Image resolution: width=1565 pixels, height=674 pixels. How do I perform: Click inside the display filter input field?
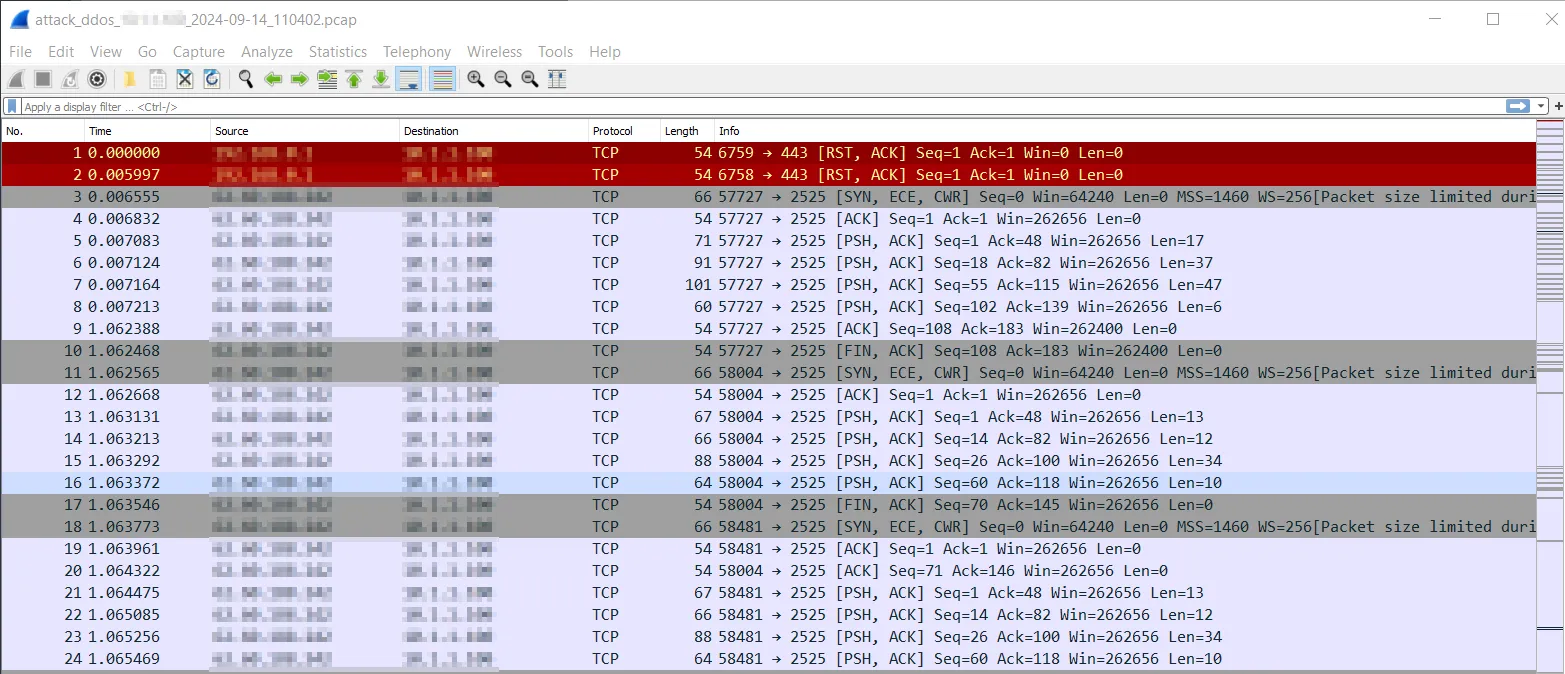coord(700,106)
